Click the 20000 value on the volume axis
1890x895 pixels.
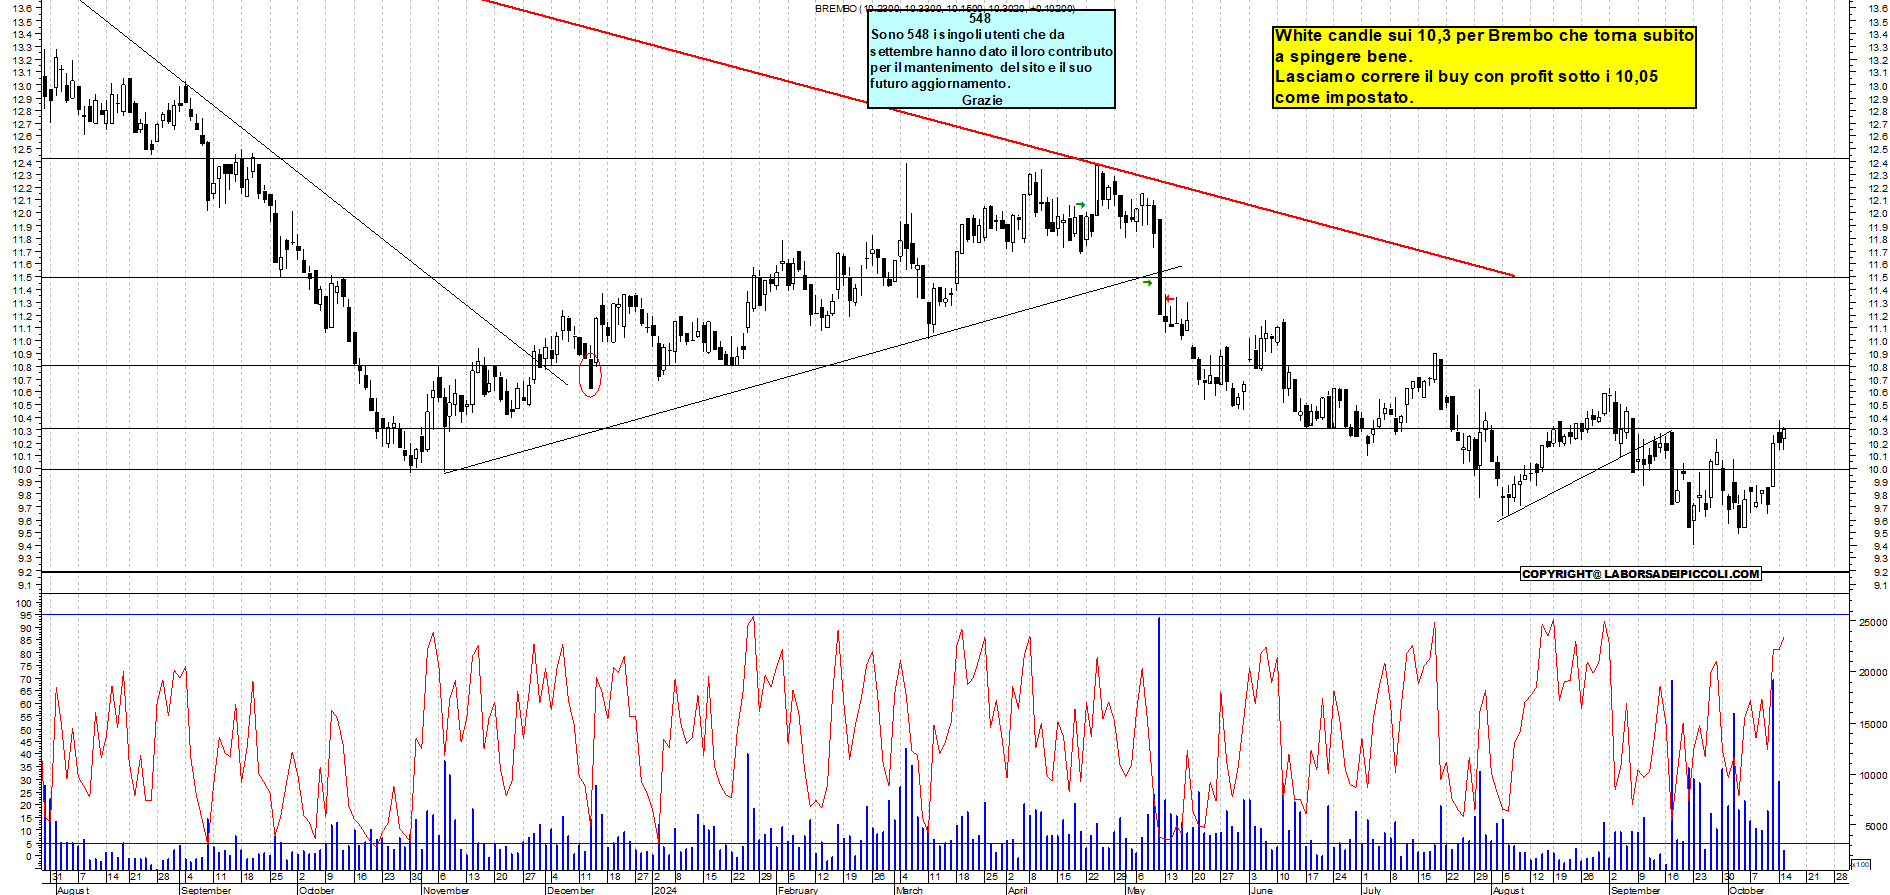pos(1872,673)
